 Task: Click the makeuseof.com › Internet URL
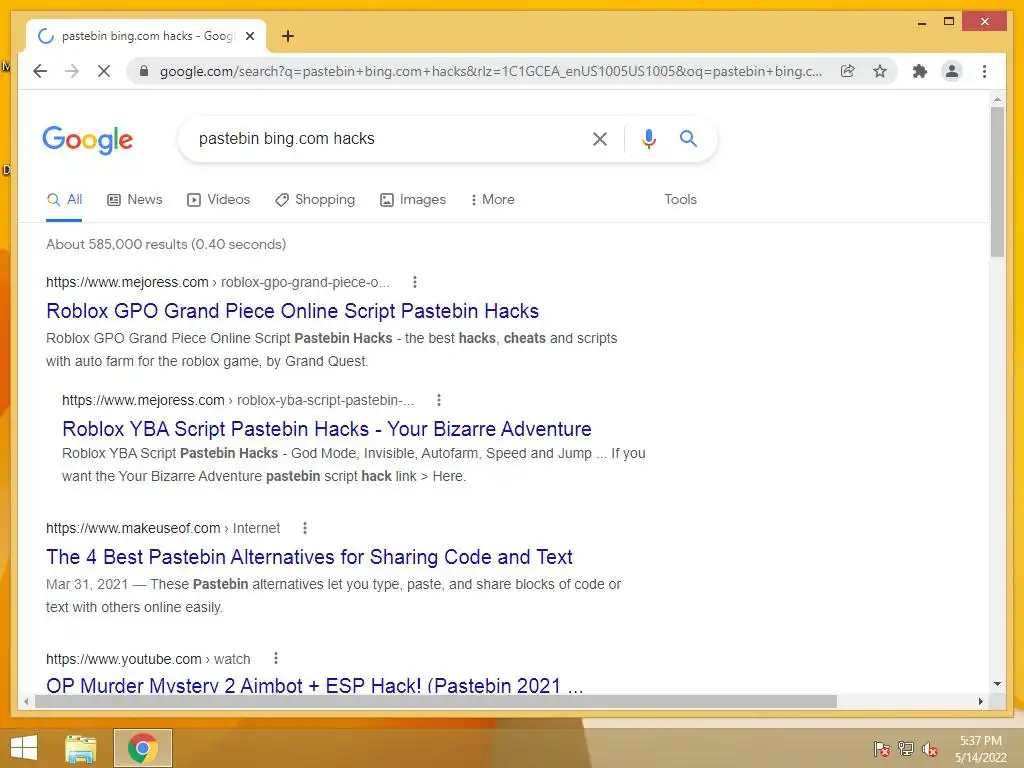pos(163,528)
